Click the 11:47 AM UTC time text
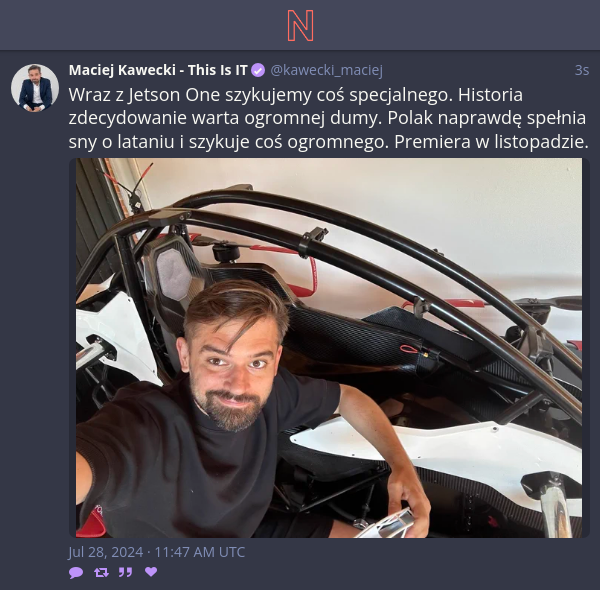This screenshot has height=590, width=600. pyautogui.click(x=199, y=552)
